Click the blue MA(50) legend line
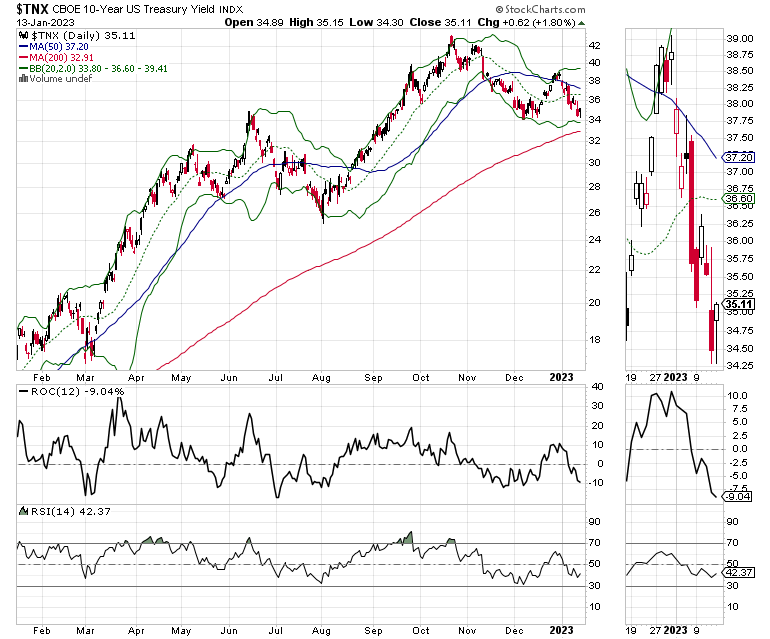Screen dimensions: 770x639 [x=23, y=47]
